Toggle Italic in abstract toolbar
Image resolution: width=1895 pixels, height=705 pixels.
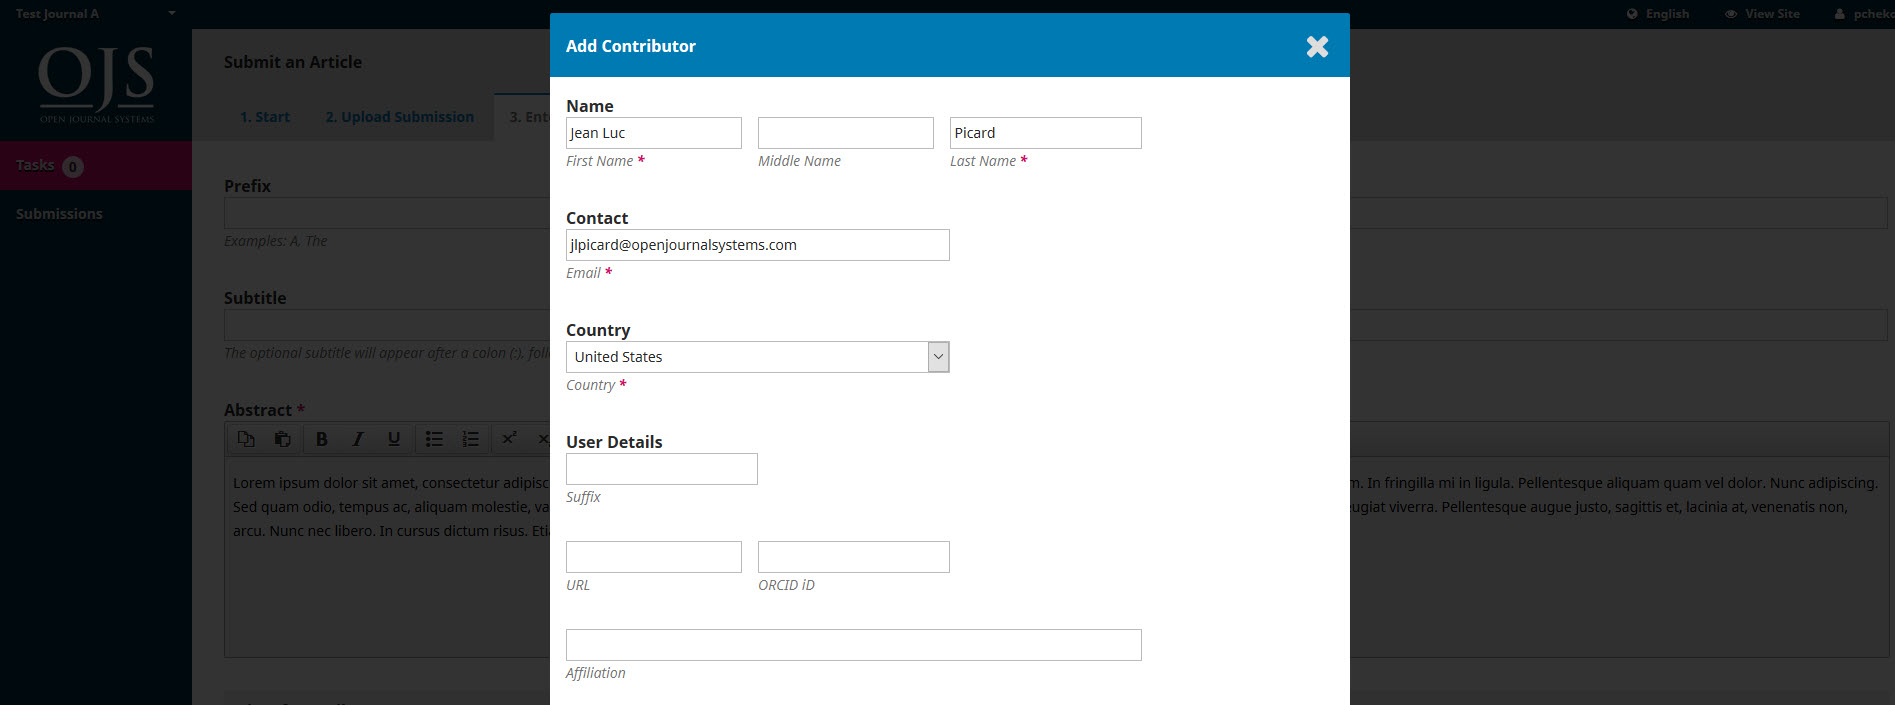357,439
